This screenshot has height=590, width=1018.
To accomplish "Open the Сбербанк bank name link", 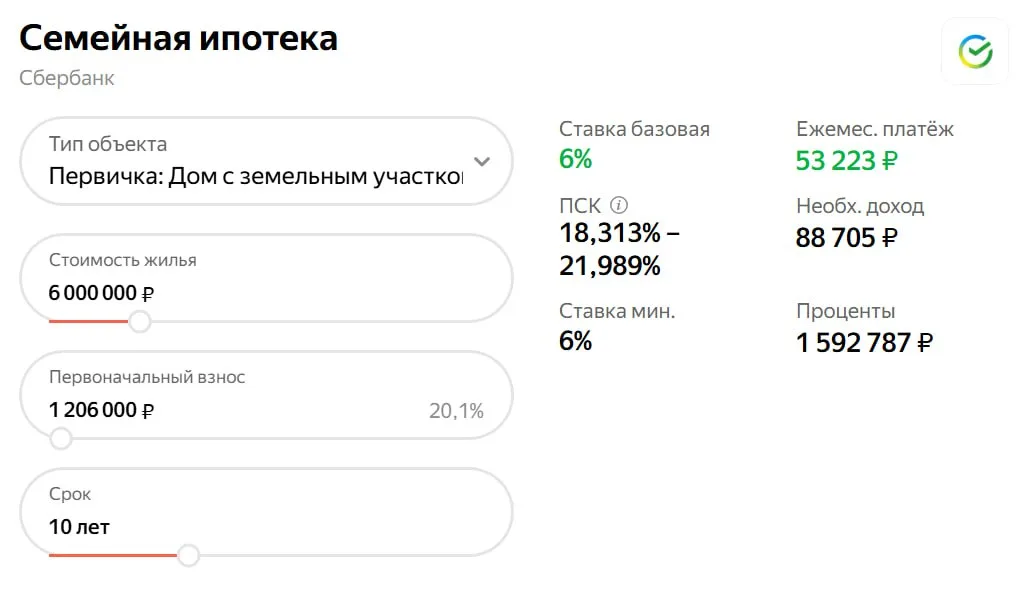I will click(67, 78).
